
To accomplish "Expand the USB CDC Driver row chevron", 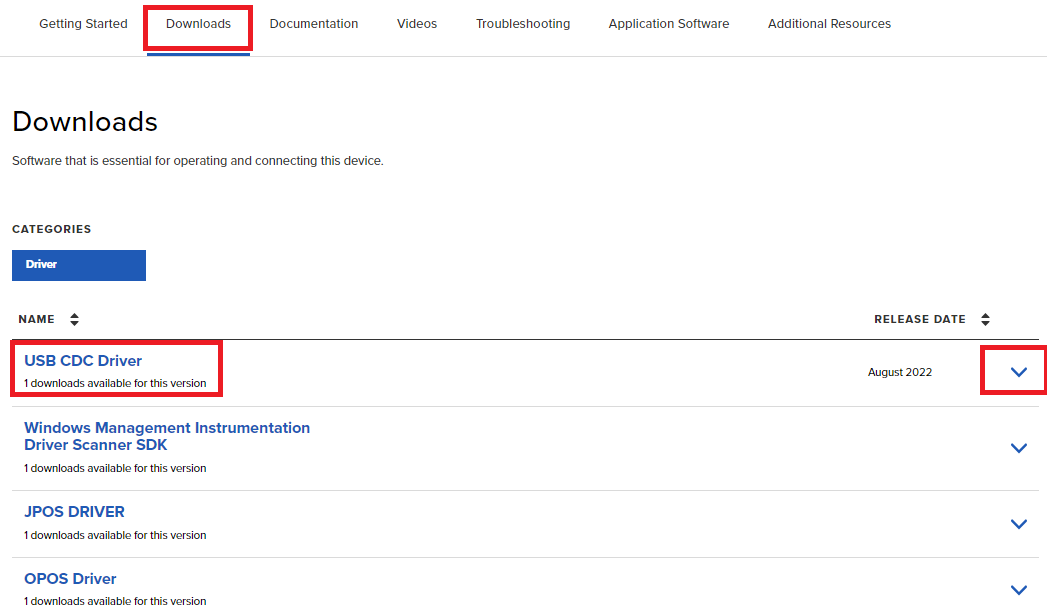I will click(x=1018, y=372).
